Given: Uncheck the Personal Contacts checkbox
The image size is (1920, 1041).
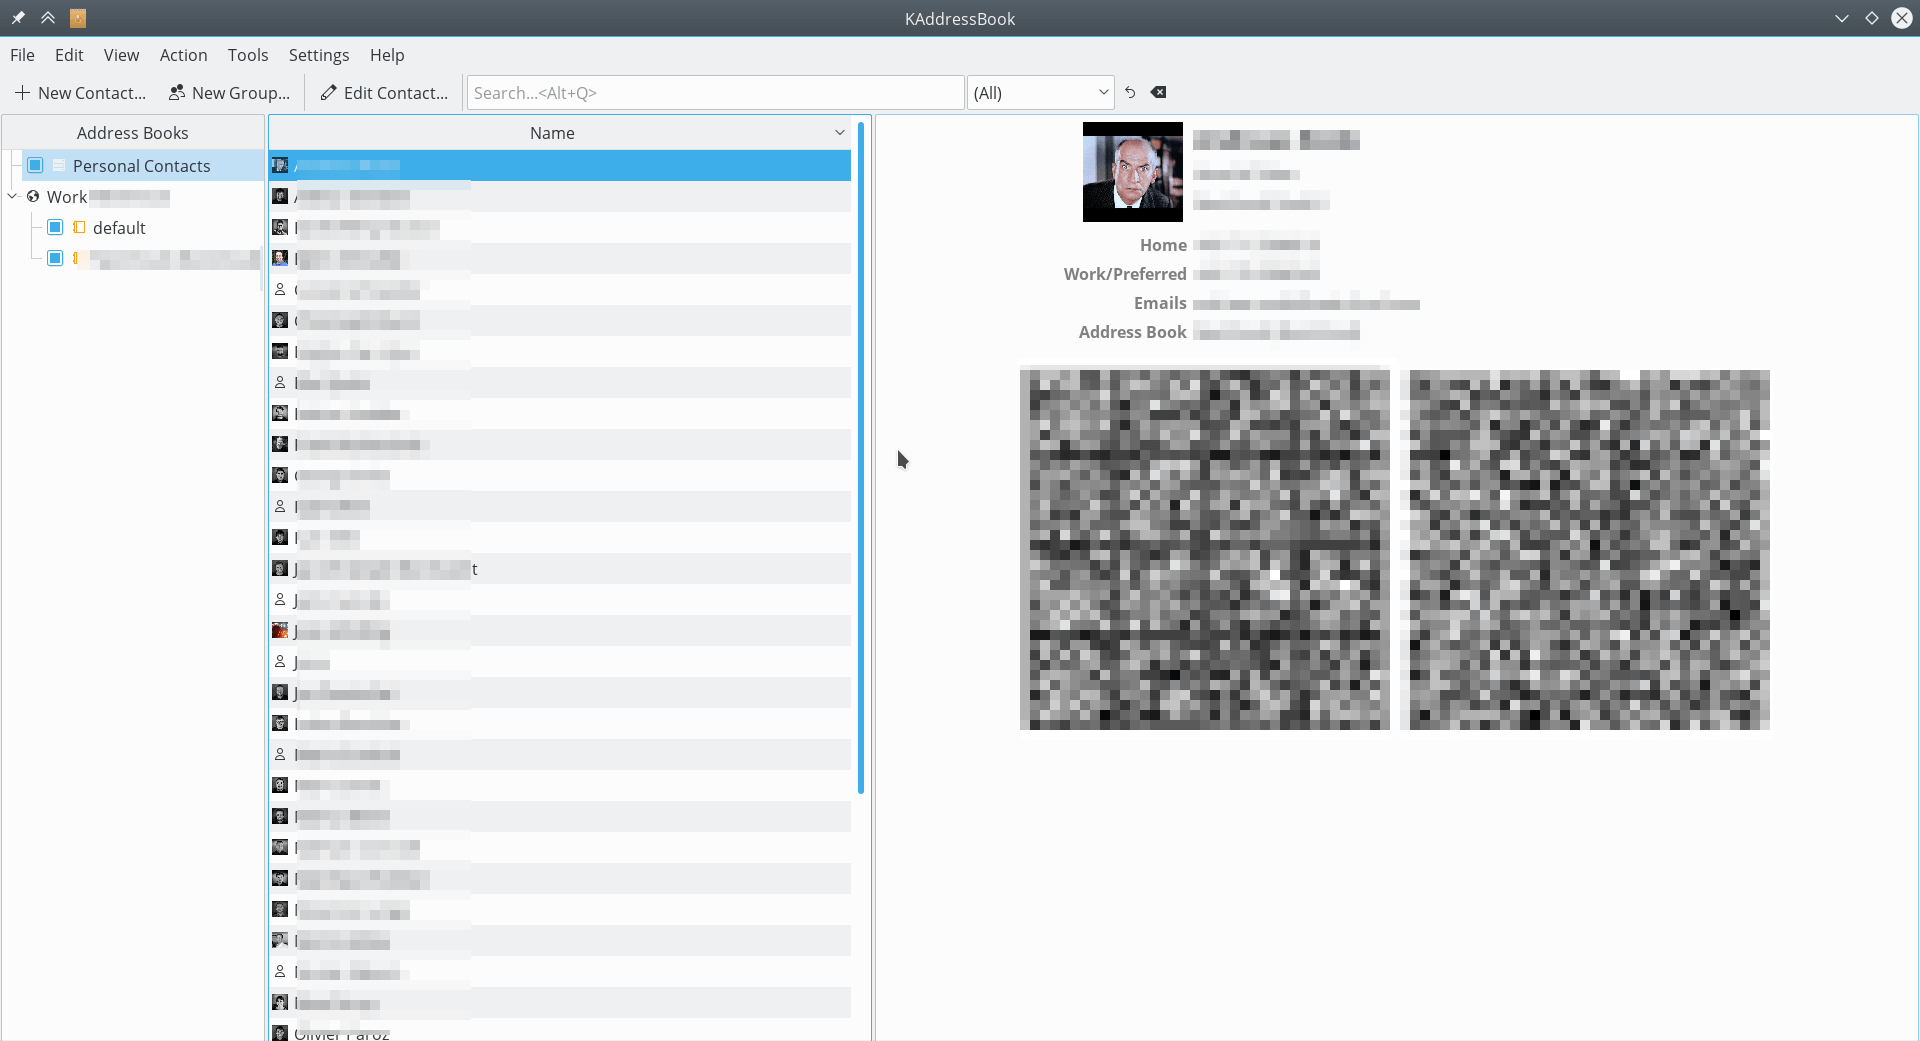Looking at the screenshot, I should tap(35, 164).
